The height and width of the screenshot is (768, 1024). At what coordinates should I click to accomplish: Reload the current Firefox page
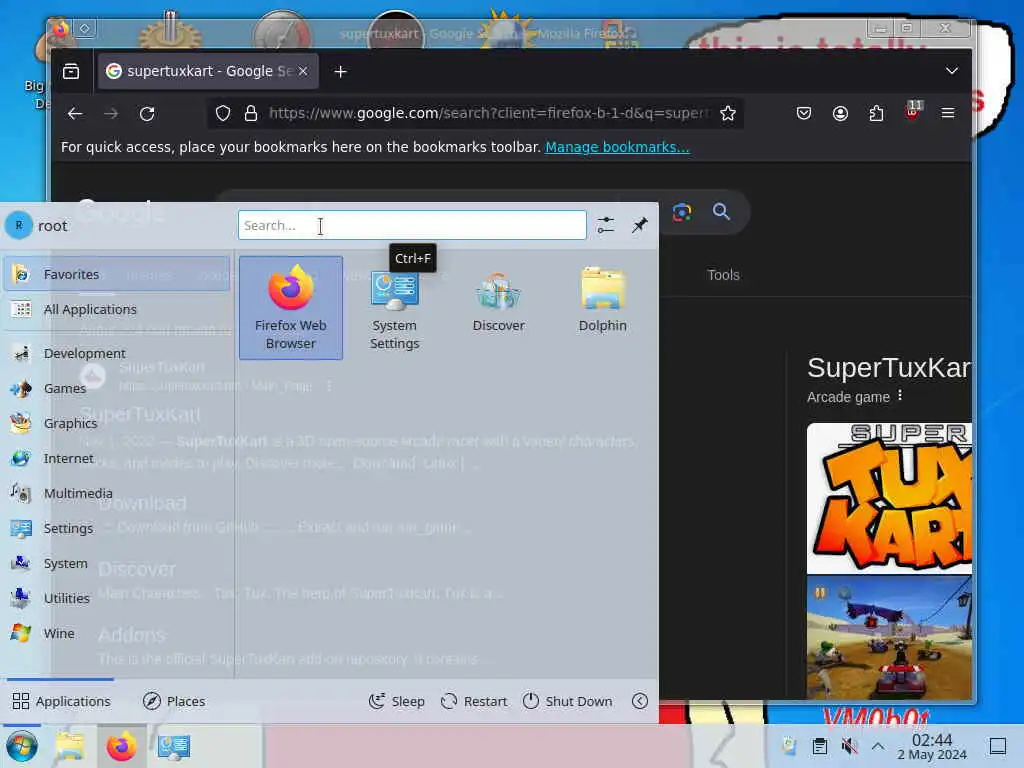click(x=147, y=114)
